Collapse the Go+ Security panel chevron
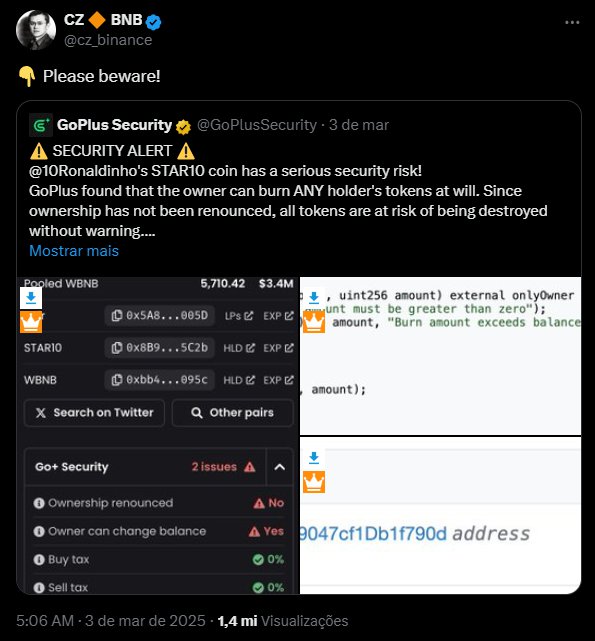The height and width of the screenshot is (641, 595). click(x=280, y=467)
